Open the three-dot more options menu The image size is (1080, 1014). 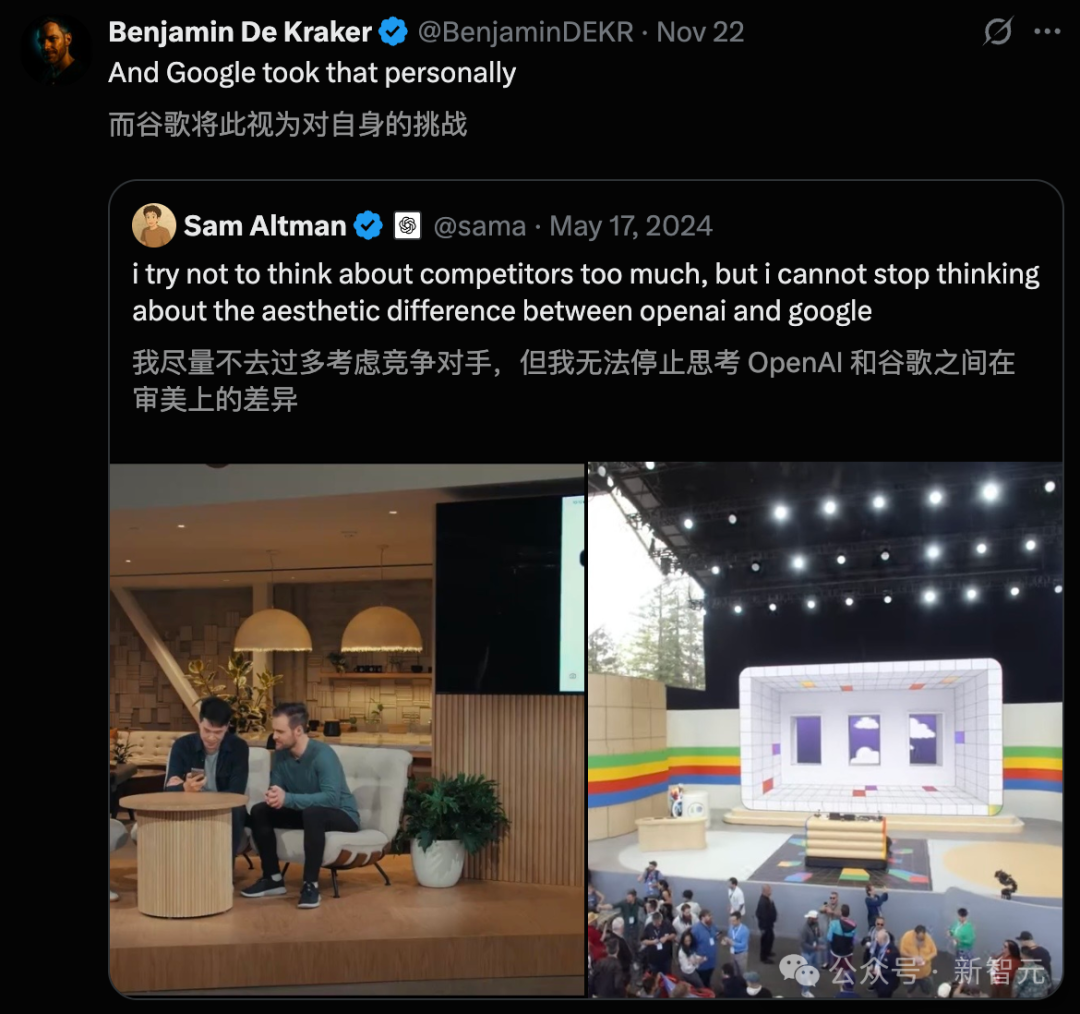coord(1047,32)
